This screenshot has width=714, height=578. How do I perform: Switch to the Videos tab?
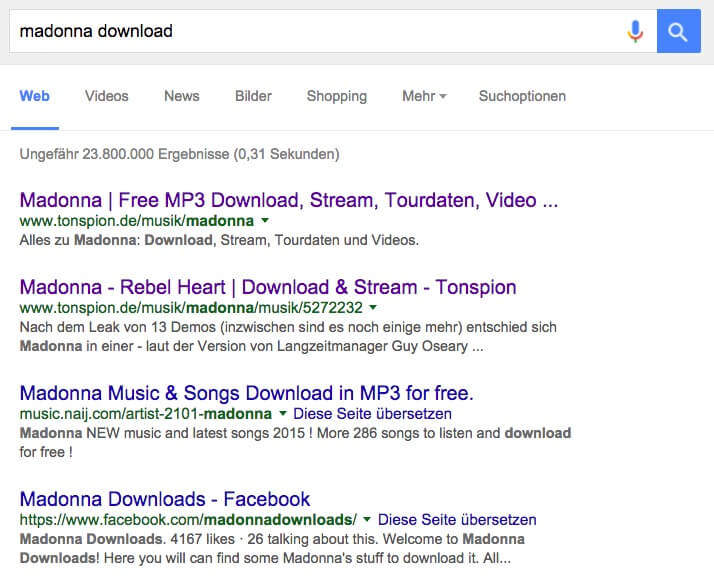coord(107,96)
